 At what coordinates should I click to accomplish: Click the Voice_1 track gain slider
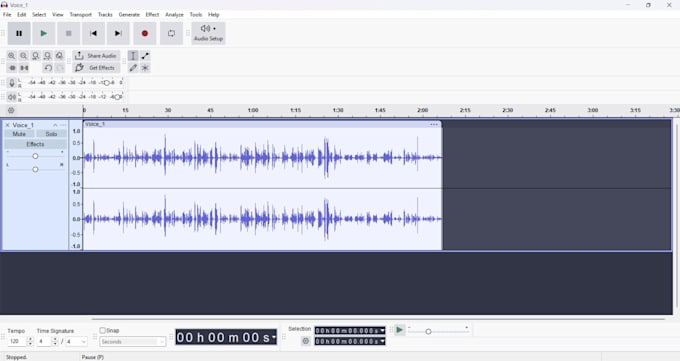point(36,156)
